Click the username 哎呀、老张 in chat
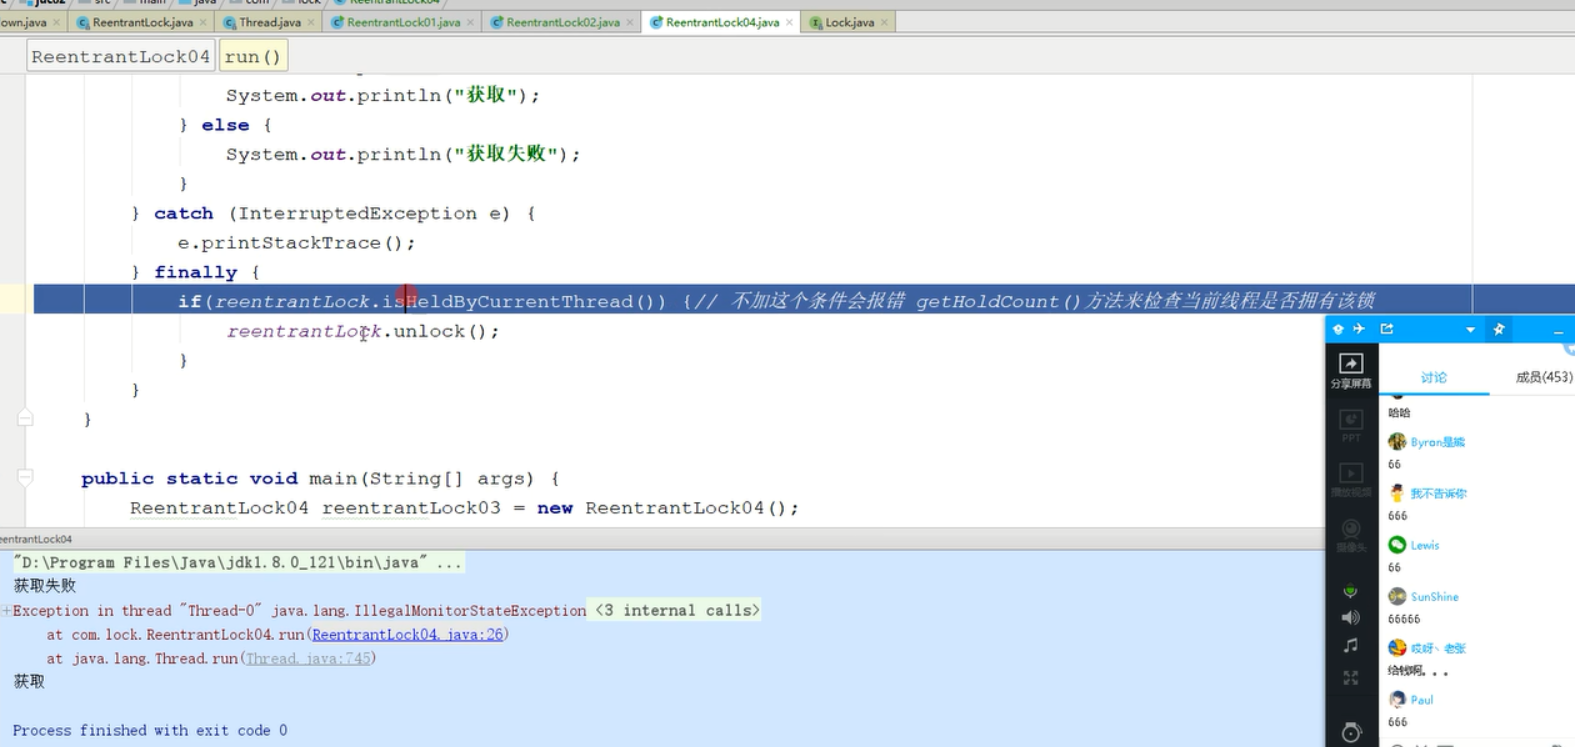Image resolution: width=1575 pixels, height=747 pixels. click(x=1438, y=648)
